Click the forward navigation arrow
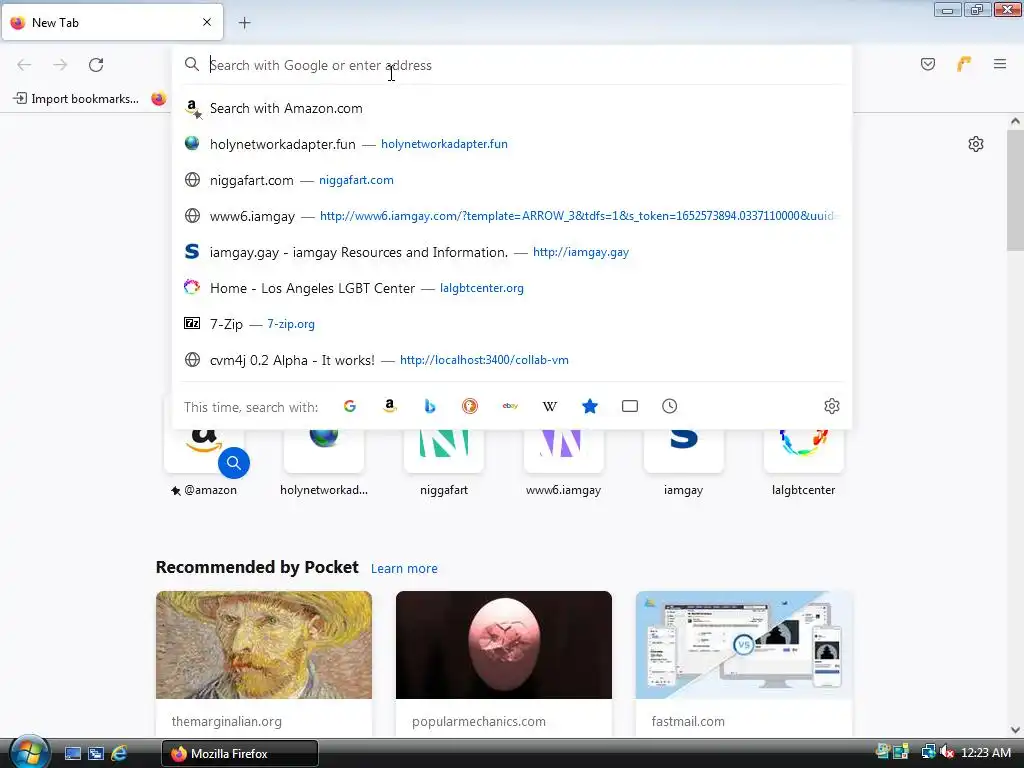The image size is (1024, 768). coord(60,65)
